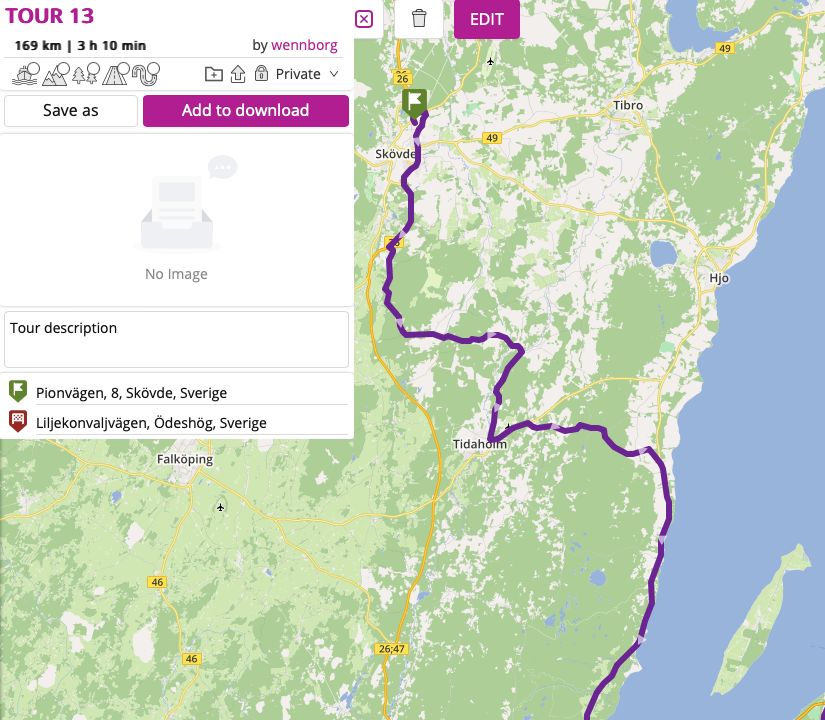
Task: Click the Save as button
Action: tap(70, 110)
